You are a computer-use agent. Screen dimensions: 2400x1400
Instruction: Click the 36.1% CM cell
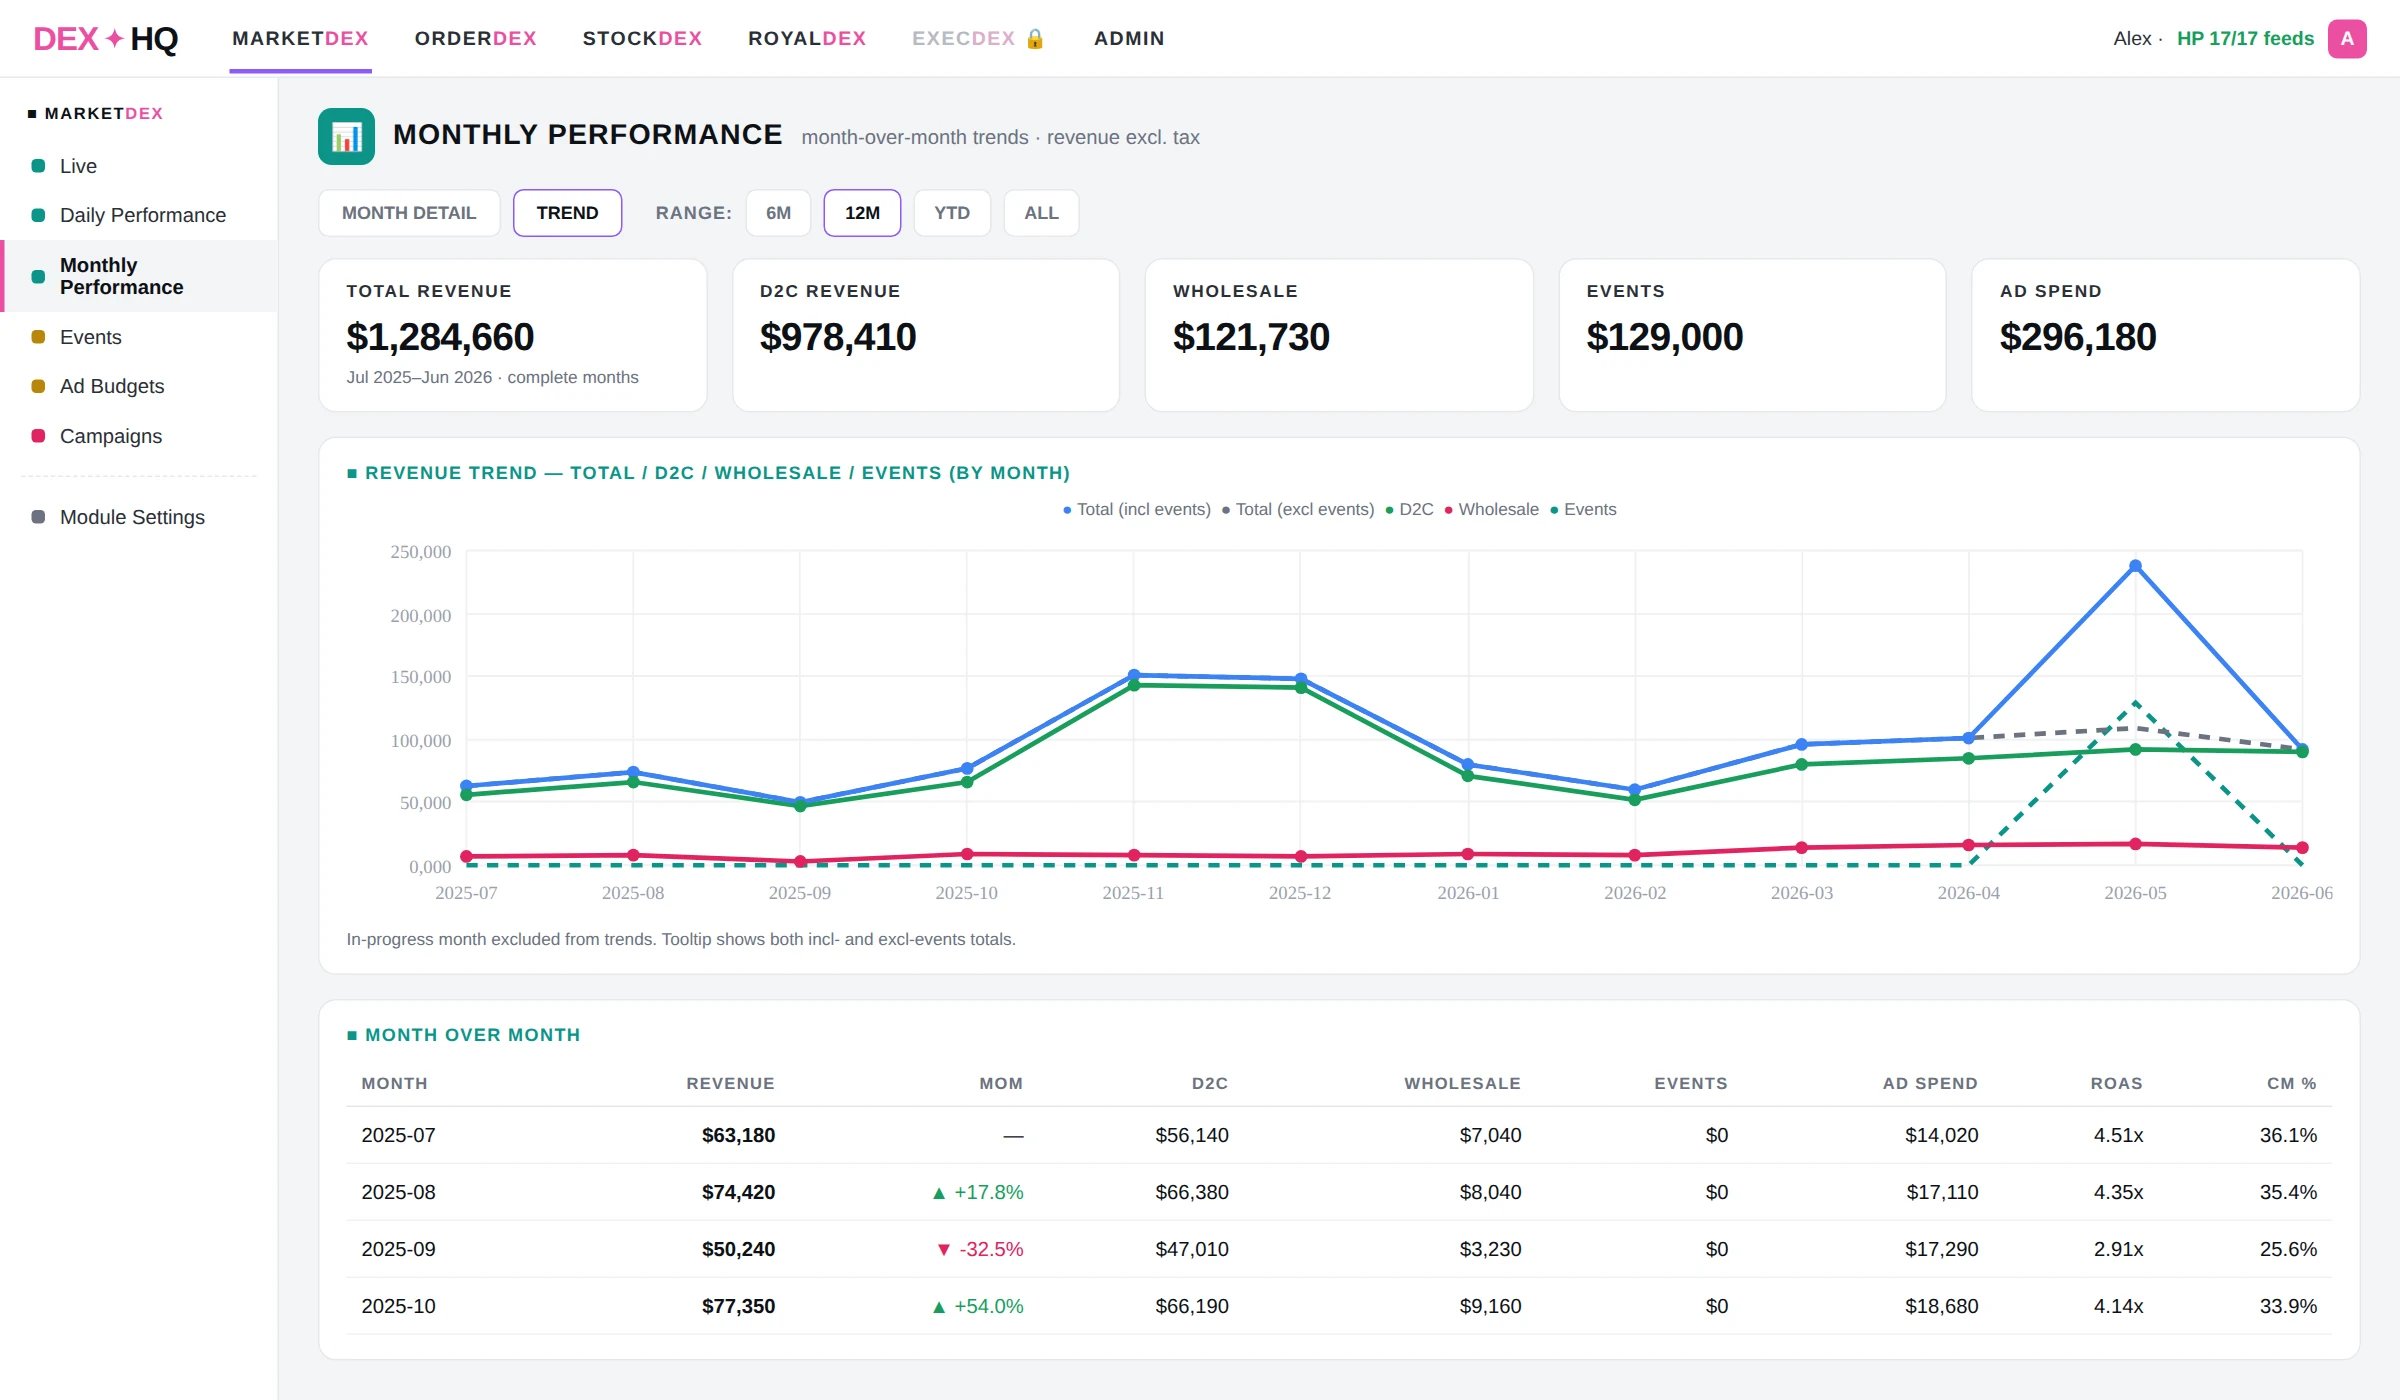(x=2288, y=1135)
